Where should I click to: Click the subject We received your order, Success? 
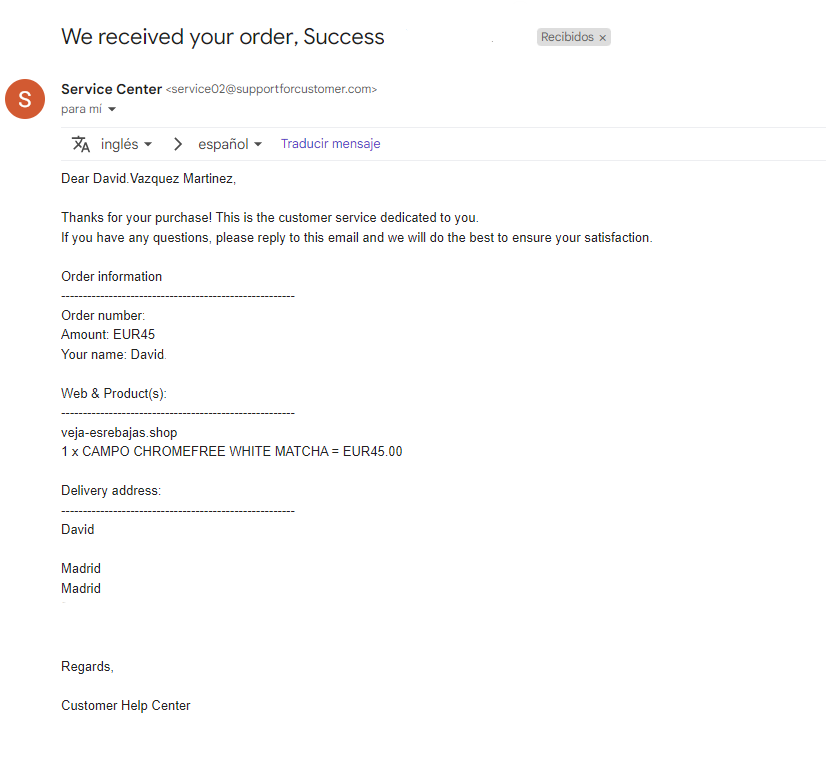223,37
